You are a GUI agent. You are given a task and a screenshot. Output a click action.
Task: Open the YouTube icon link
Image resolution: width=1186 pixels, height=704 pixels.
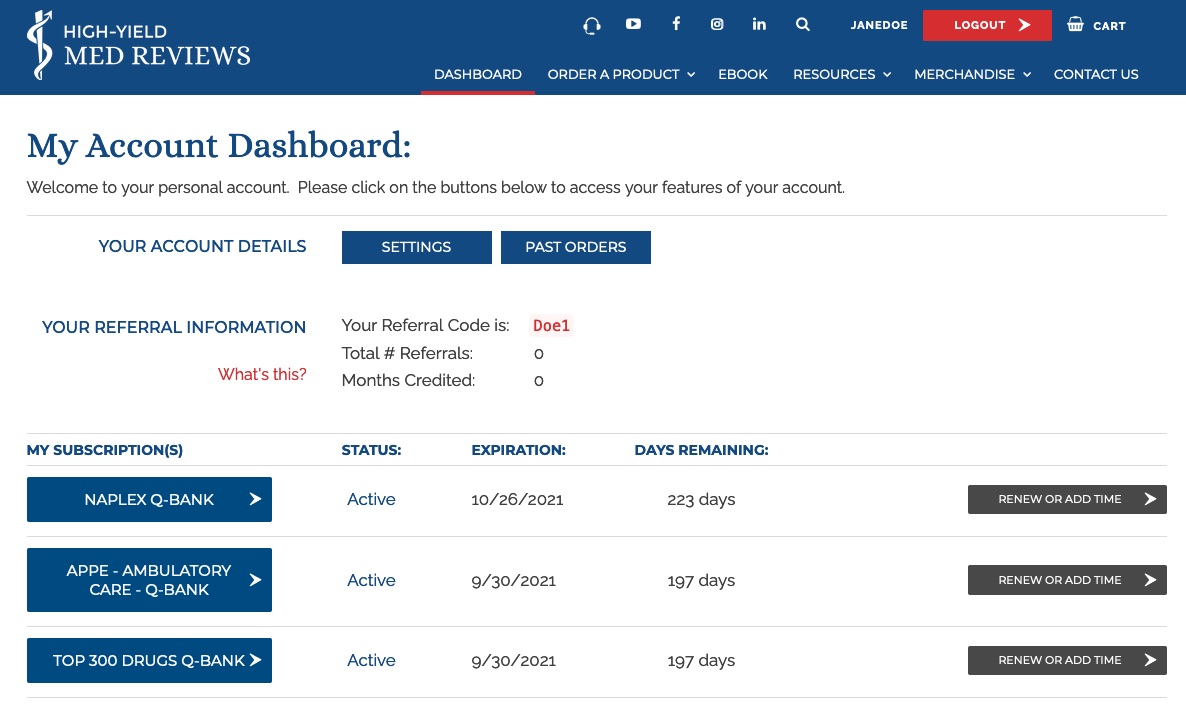click(x=634, y=24)
